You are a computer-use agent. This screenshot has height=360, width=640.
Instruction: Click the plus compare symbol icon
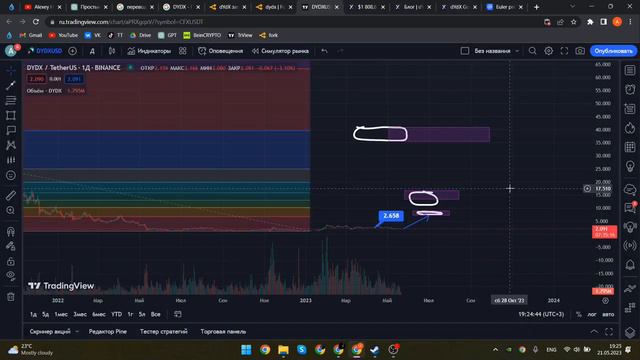pyautogui.click(x=72, y=51)
